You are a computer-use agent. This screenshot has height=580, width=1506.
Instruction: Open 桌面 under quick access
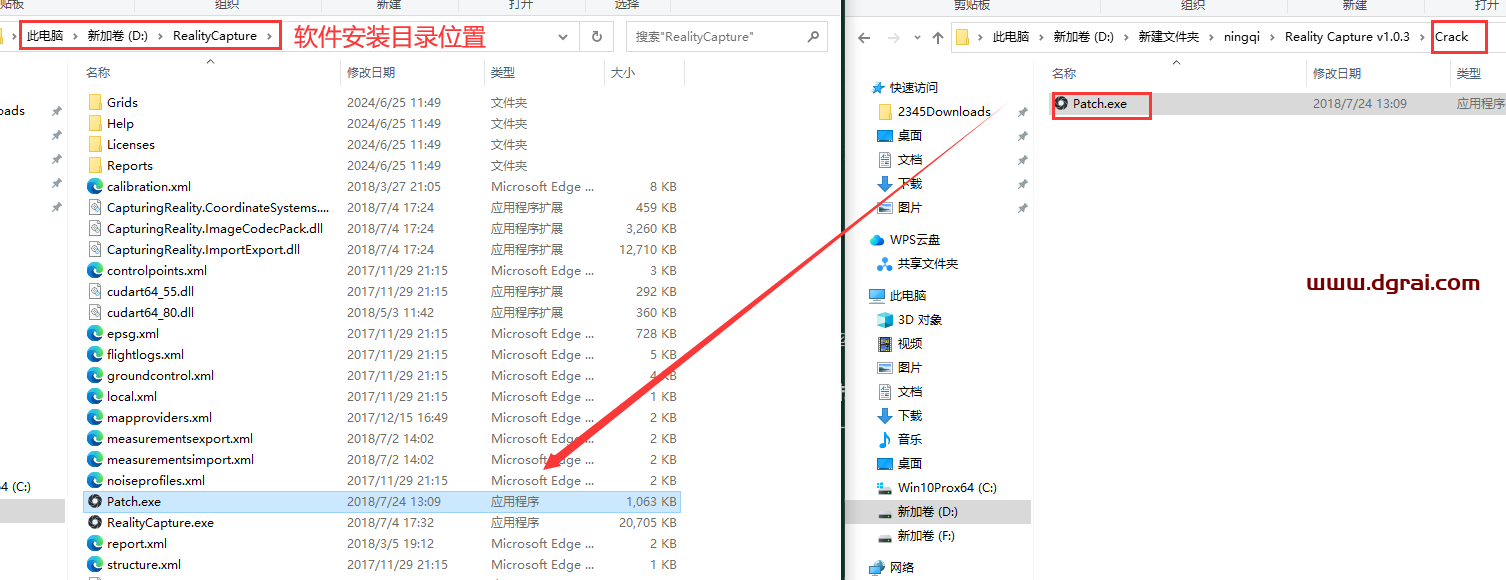[910, 135]
